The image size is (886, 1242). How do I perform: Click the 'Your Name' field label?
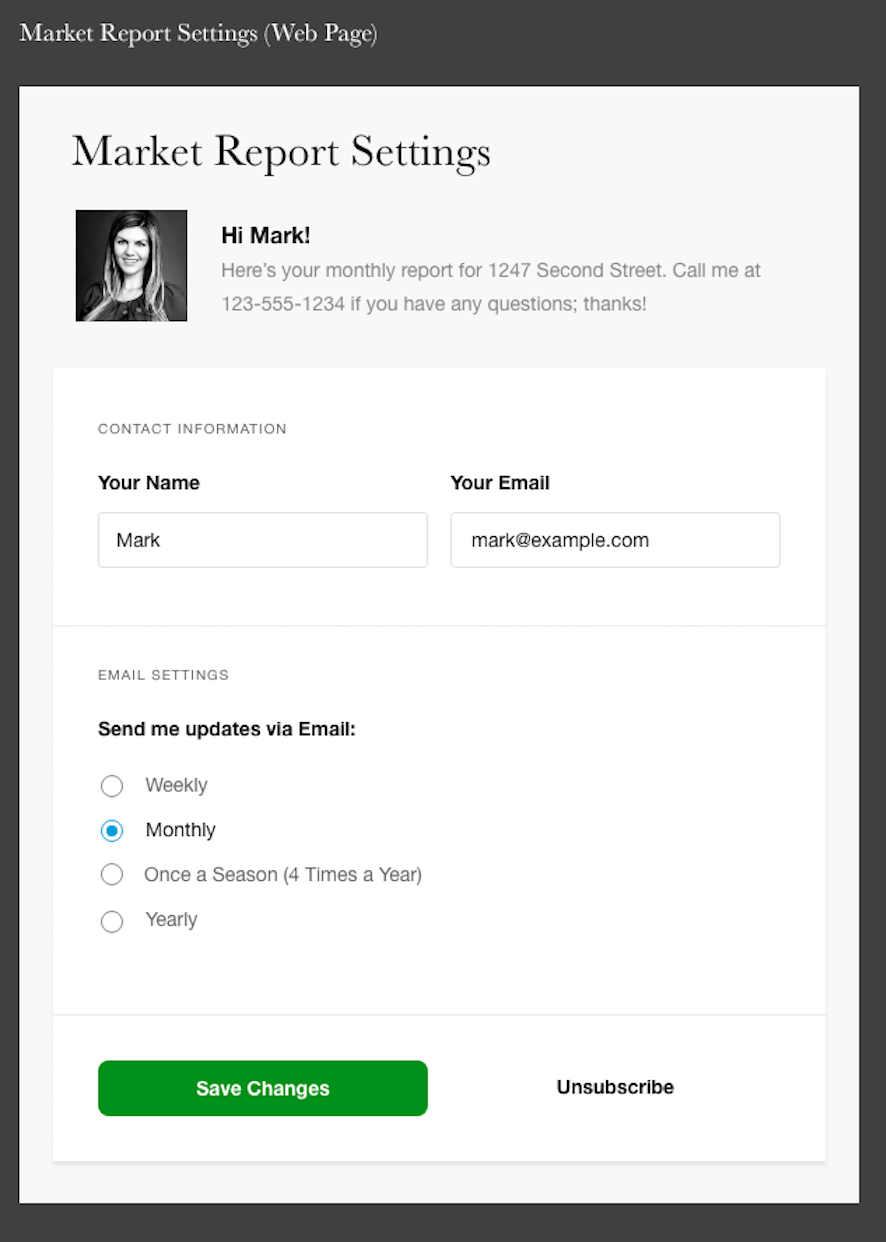click(149, 483)
